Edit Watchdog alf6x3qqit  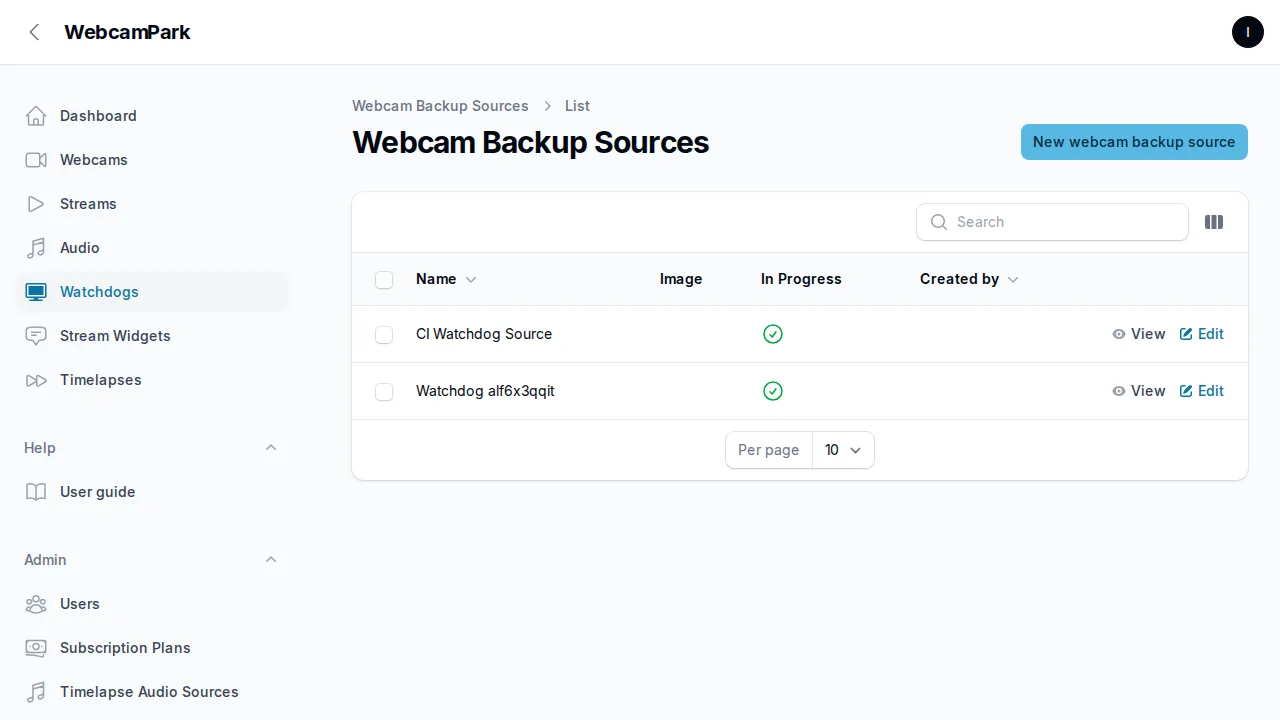click(1202, 391)
